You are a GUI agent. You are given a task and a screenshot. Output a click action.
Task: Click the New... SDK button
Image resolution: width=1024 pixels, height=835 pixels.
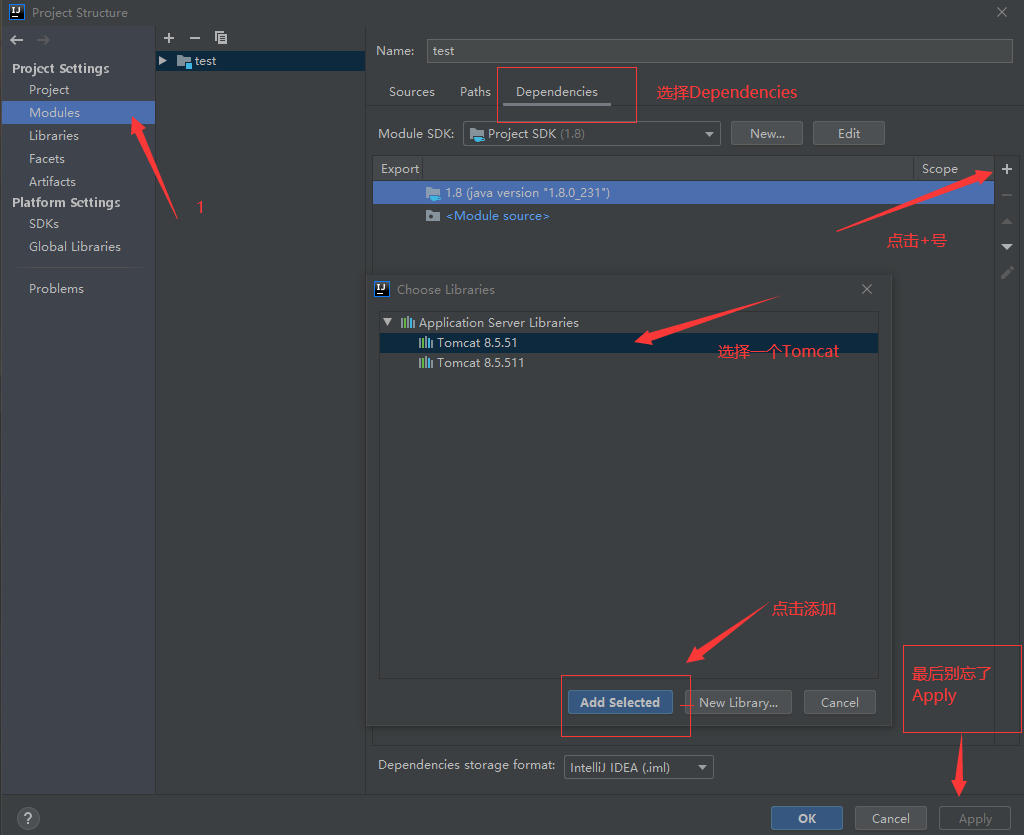coord(767,134)
